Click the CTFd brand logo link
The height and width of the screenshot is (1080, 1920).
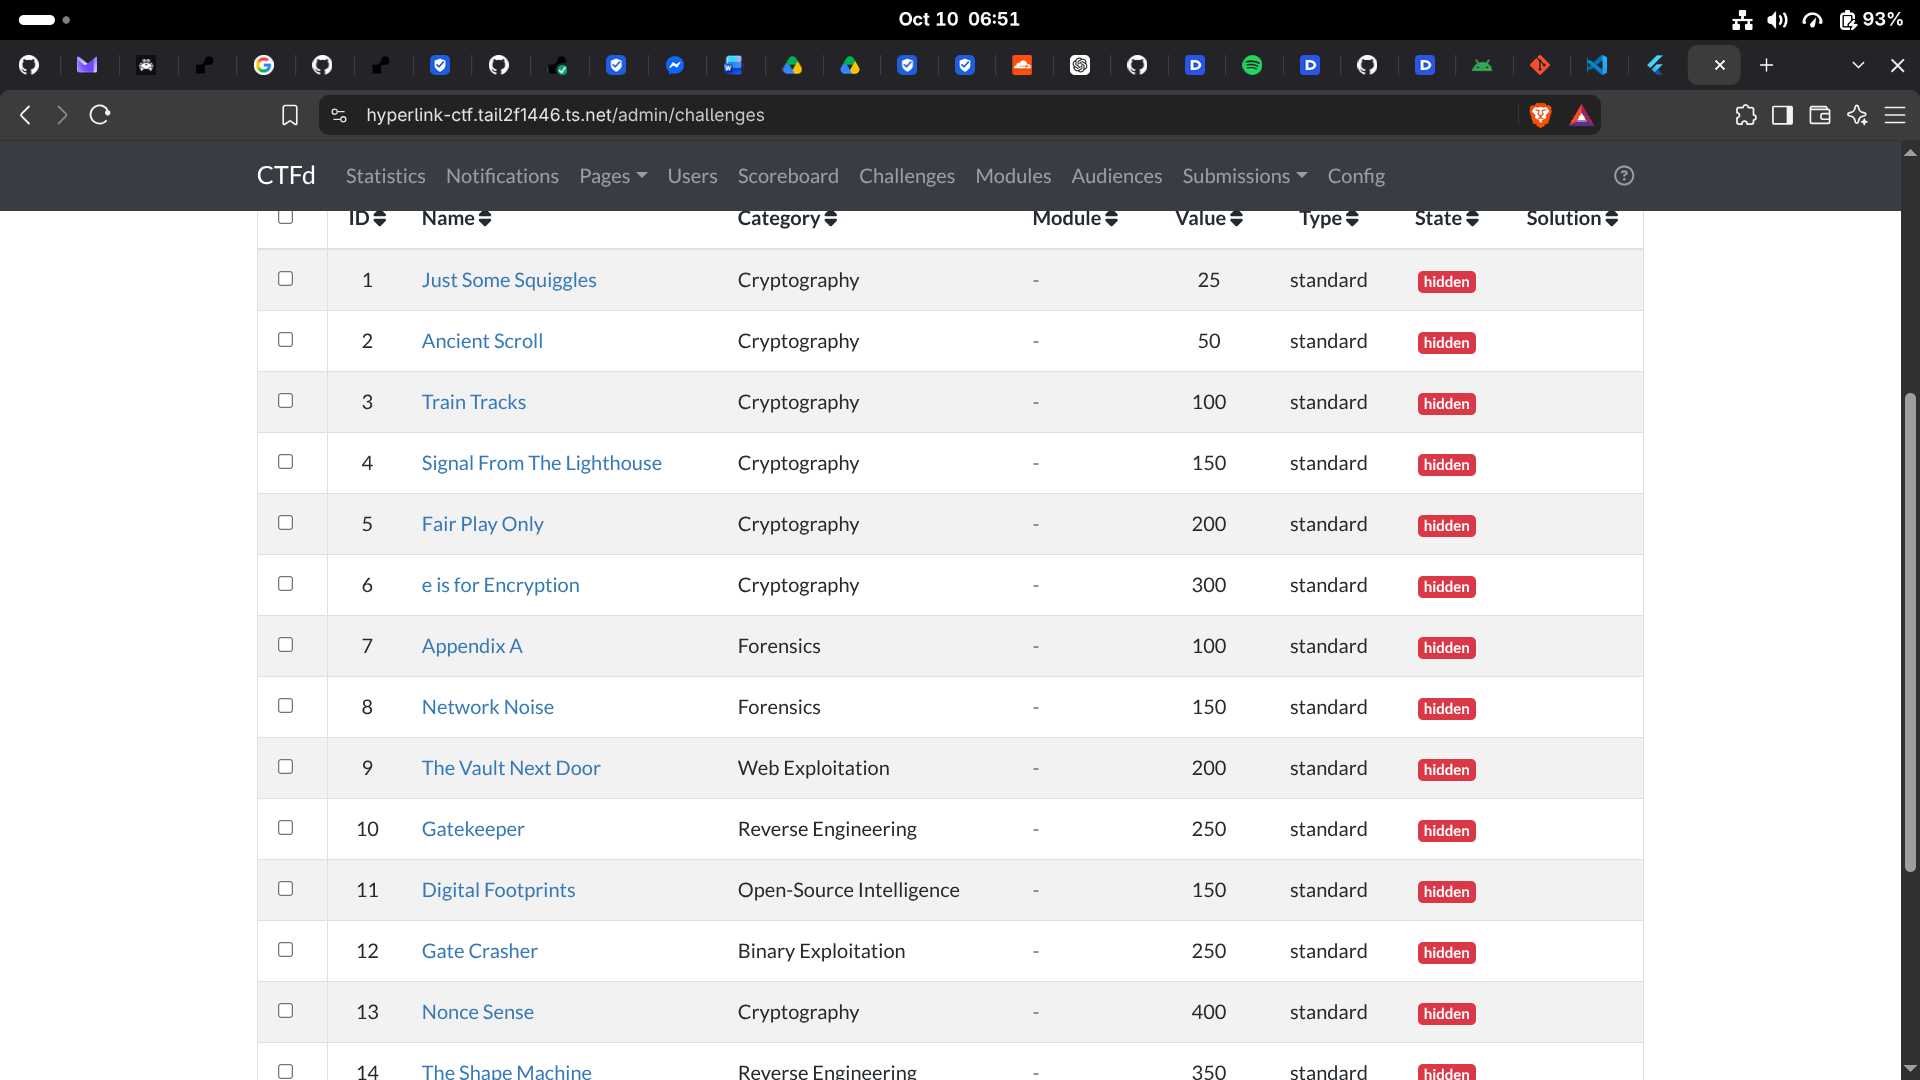click(286, 176)
